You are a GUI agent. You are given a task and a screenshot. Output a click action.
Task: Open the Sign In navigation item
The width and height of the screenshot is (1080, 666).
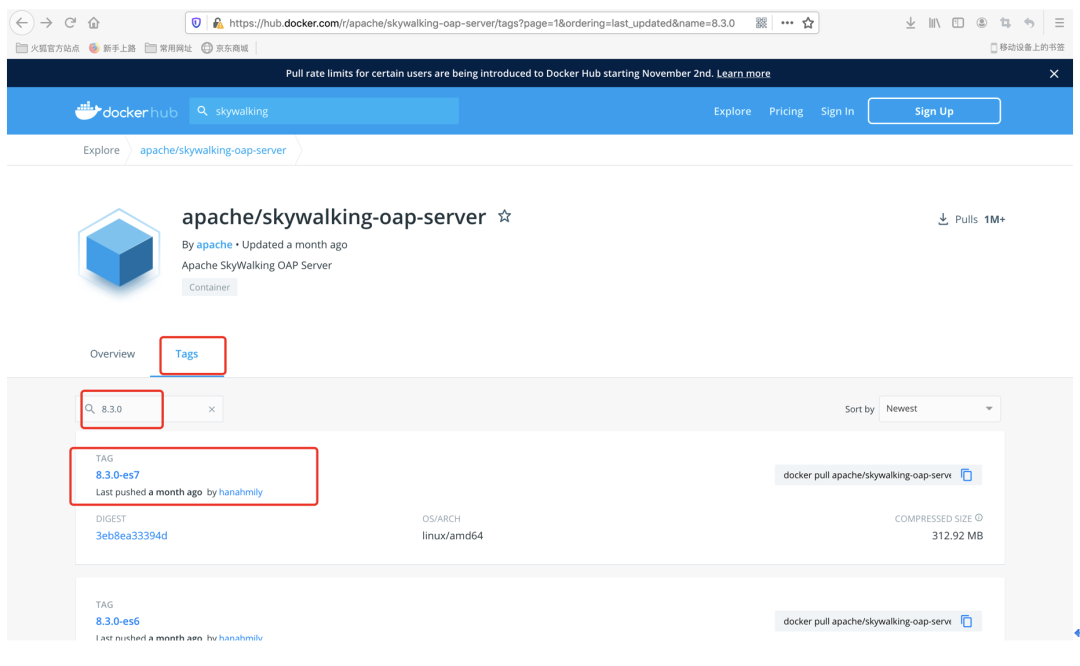[837, 111]
